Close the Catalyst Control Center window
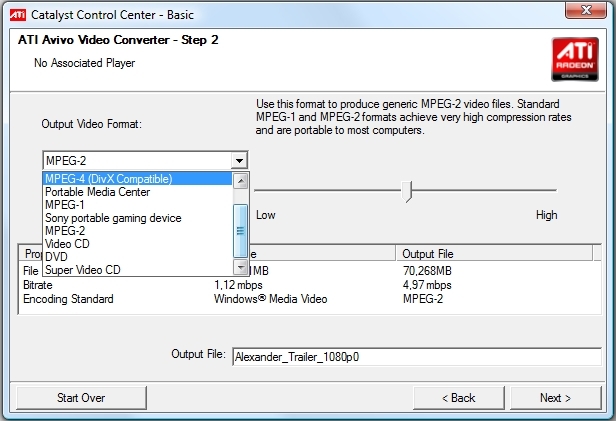Viewport: 616px width, 421px height. 586,10
